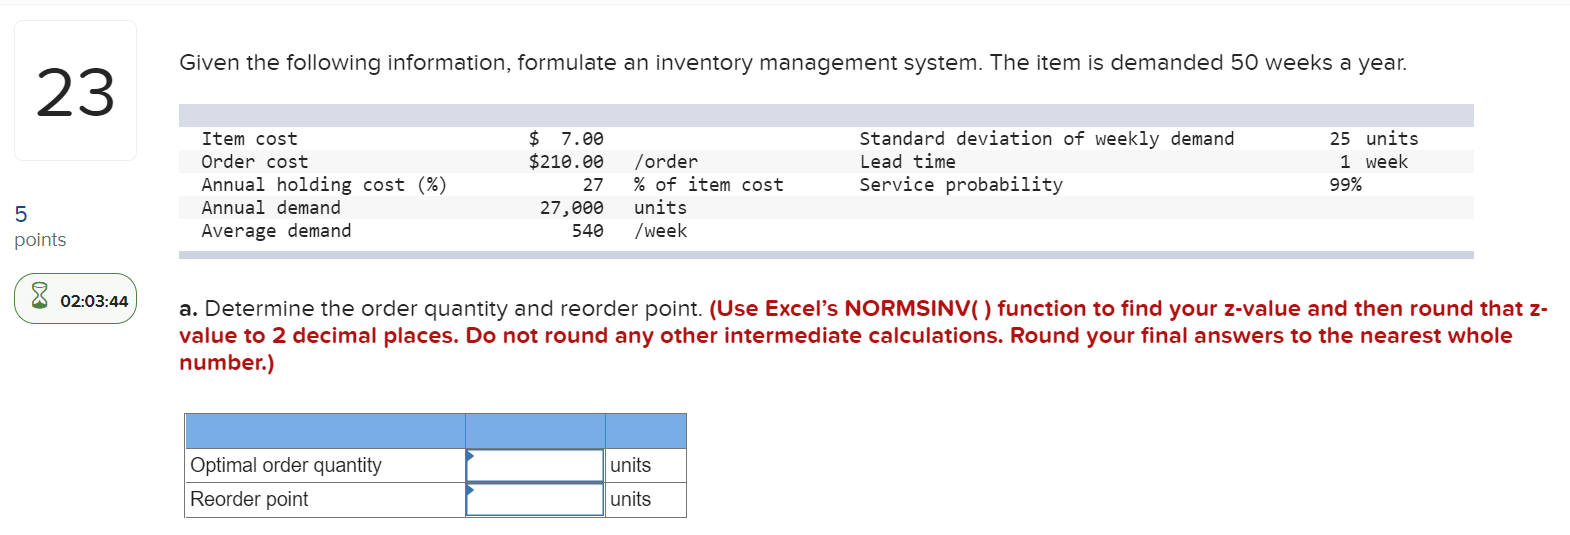Click the Reorder point input field

[535, 499]
